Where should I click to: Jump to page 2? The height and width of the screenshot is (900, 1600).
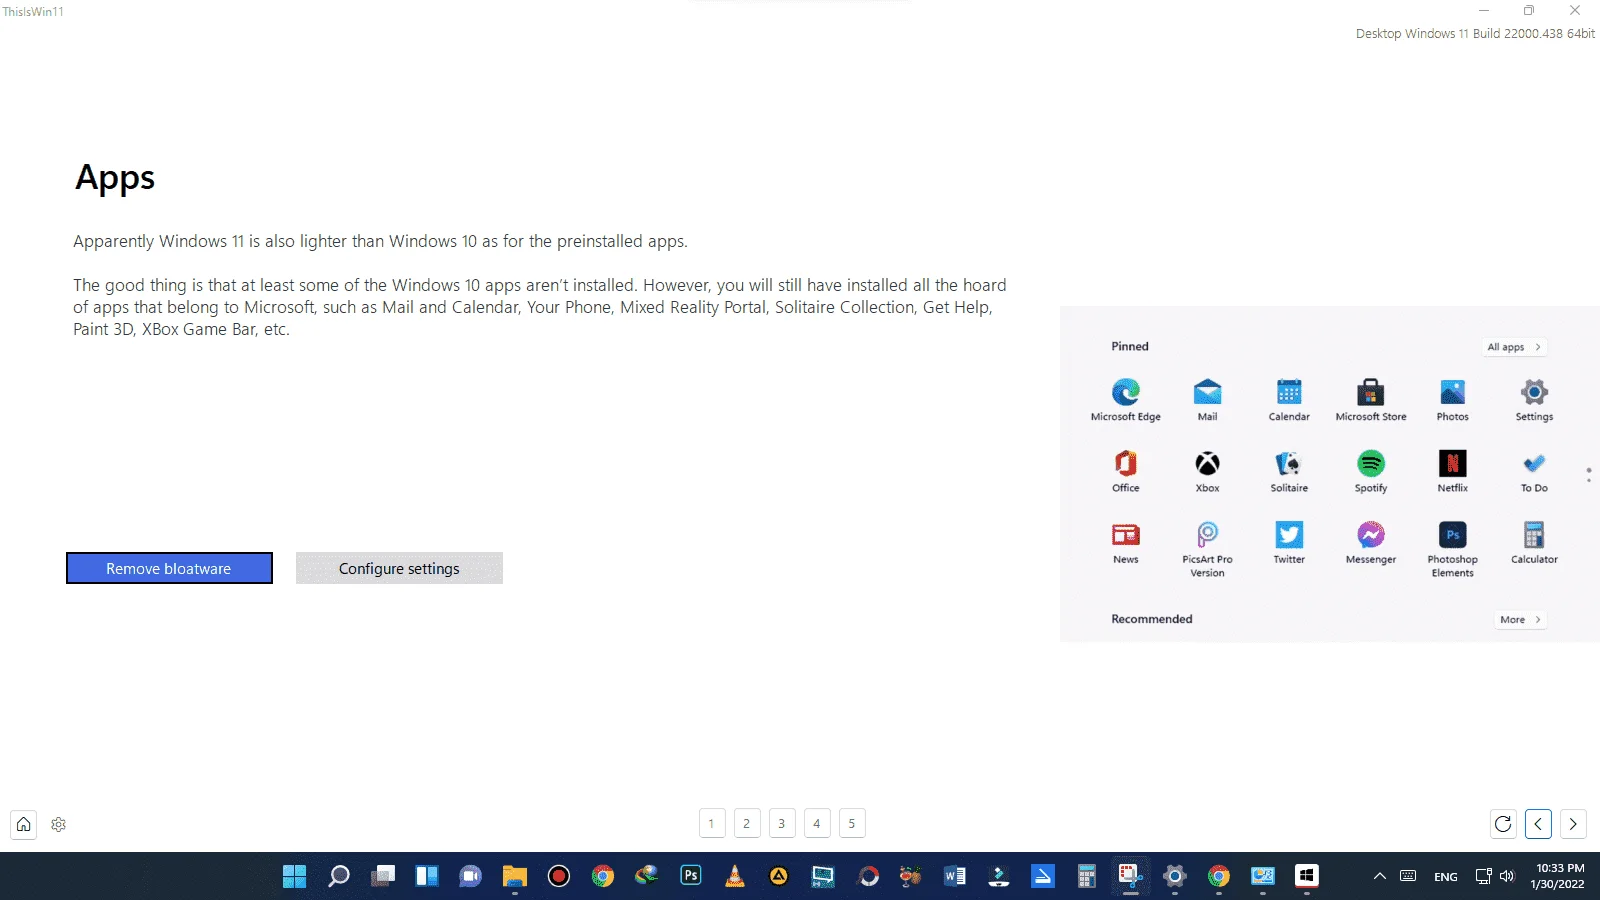[747, 823]
